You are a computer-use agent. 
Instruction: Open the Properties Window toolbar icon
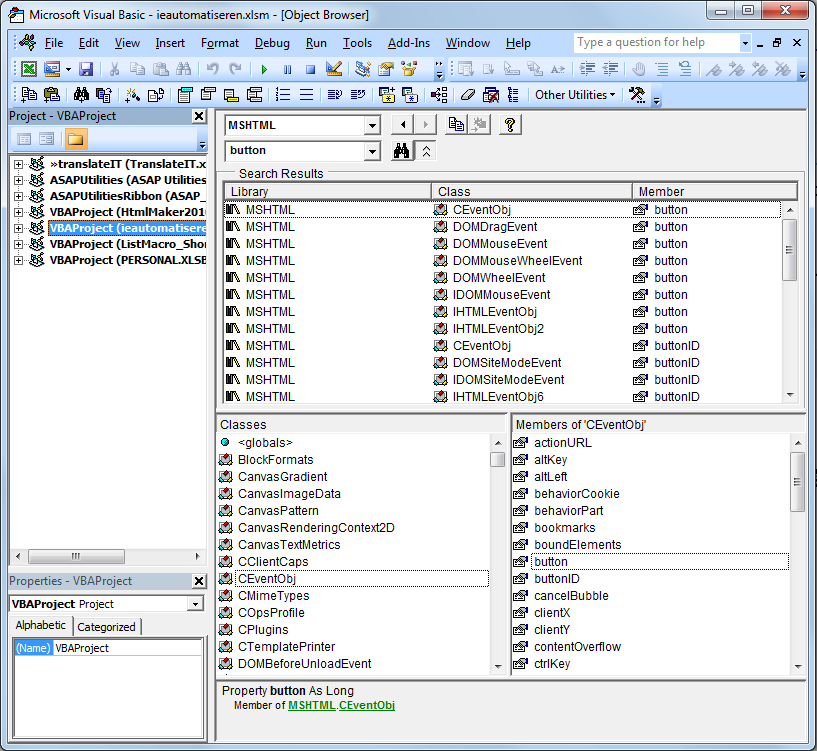pos(386,69)
